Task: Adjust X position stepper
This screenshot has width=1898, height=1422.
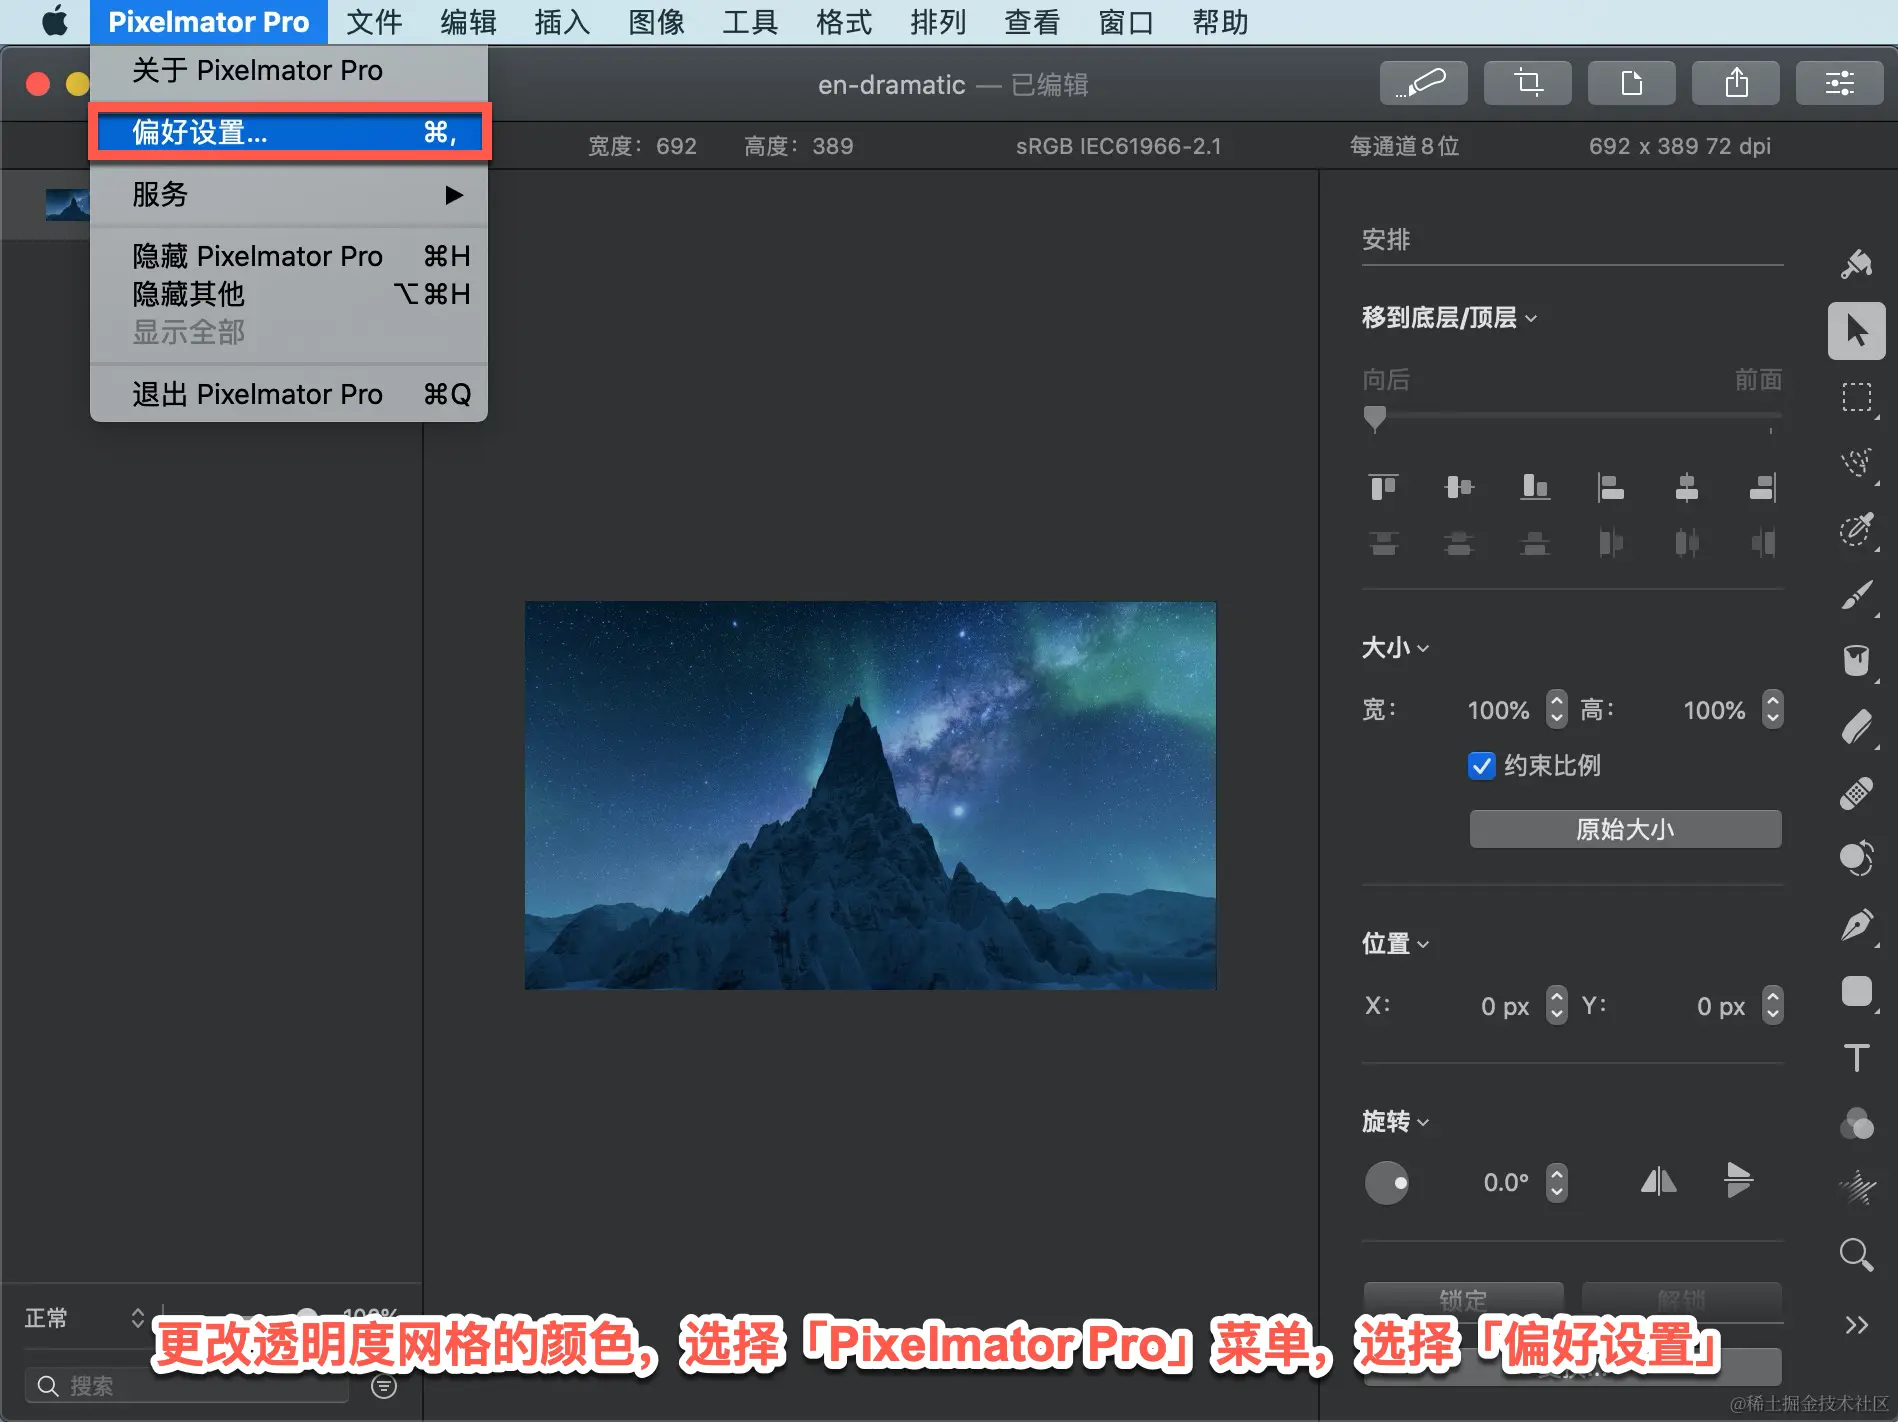Action: click(x=1557, y=1006)
